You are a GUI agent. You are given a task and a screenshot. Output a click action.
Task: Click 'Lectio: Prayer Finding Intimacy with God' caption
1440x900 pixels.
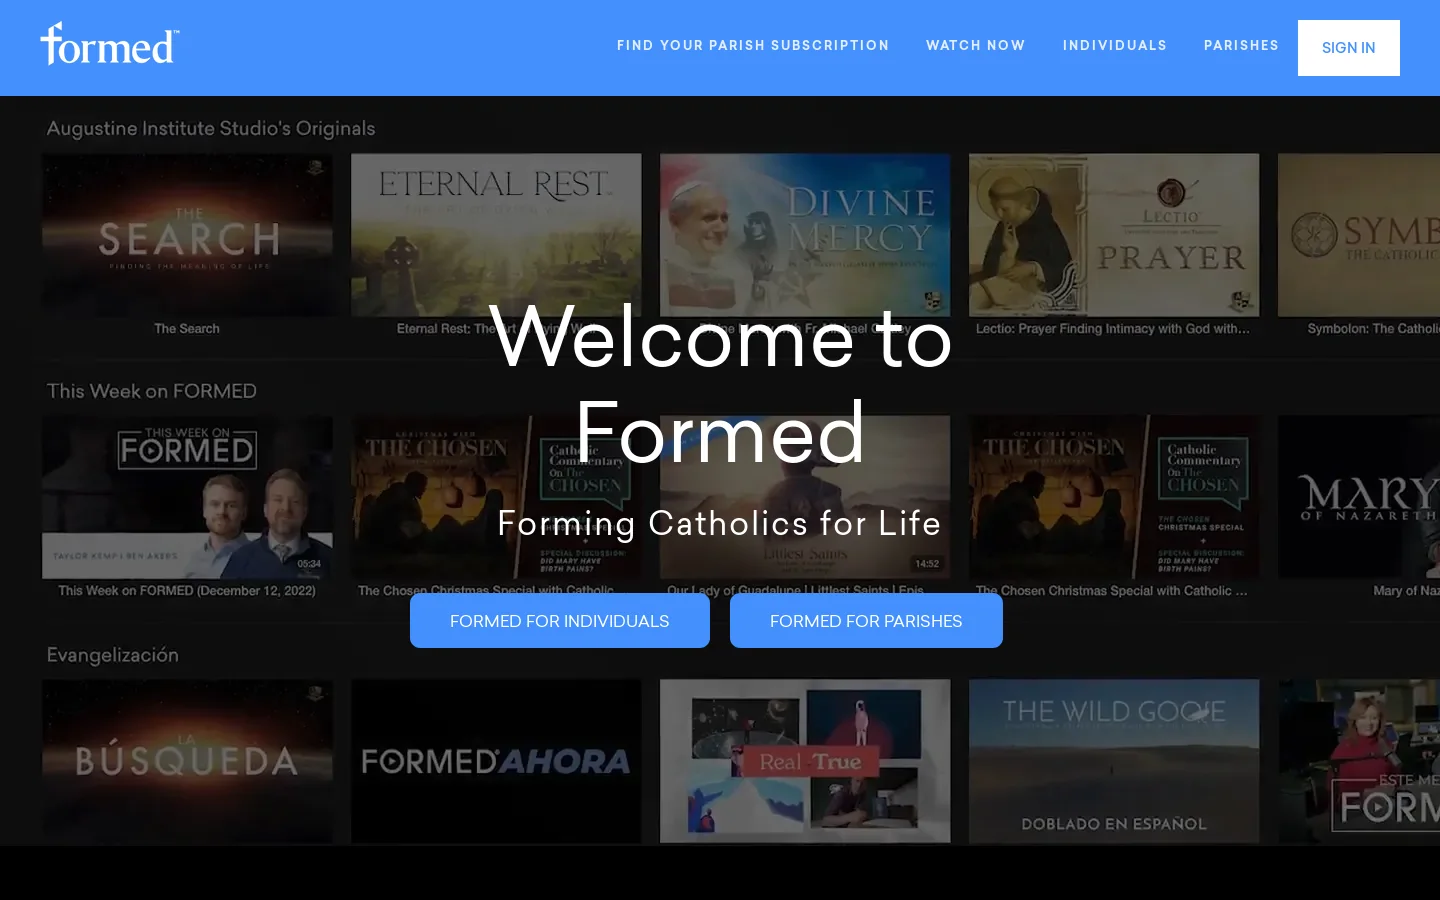(1113, 329)
